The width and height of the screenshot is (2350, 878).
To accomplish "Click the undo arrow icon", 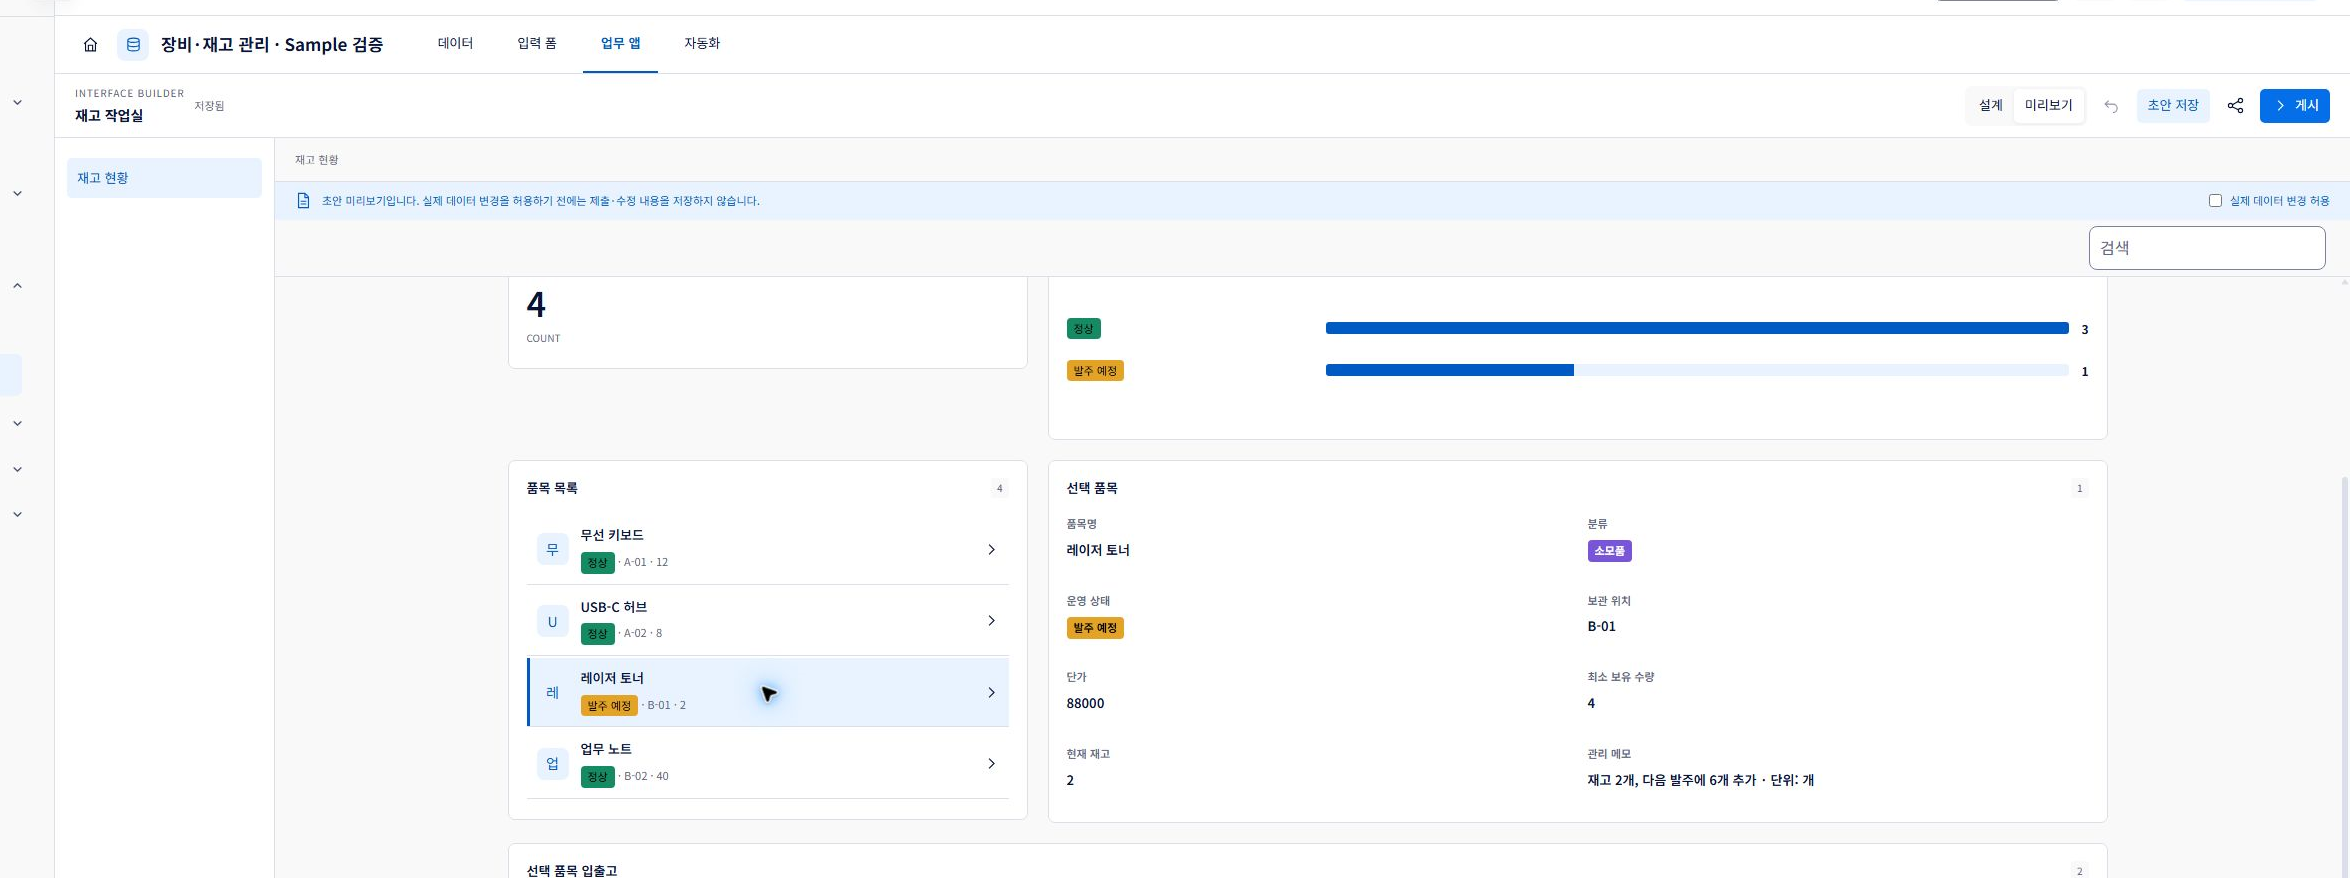I will pyautogui.click(x=2111, y=106).
